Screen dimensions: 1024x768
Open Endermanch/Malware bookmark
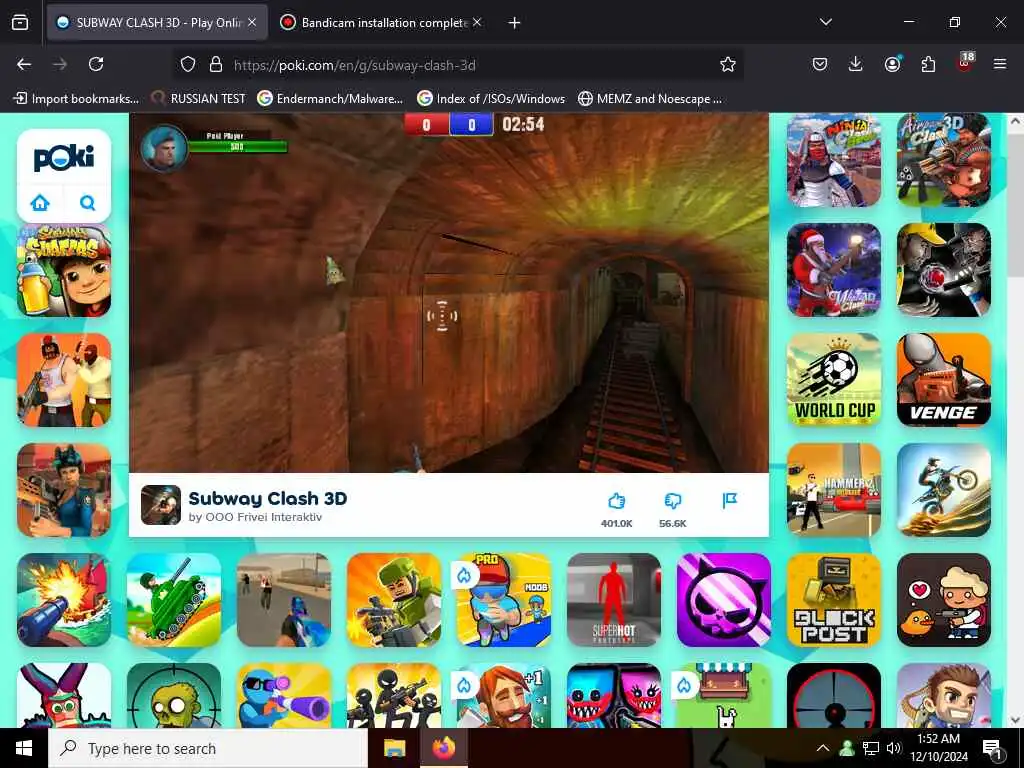coord(330,99)
